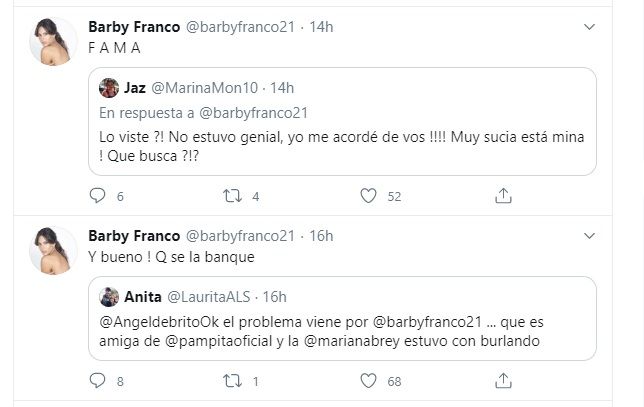Reply to the "F A M A" tweet
644x407 pixels.
tap(97, 196)
